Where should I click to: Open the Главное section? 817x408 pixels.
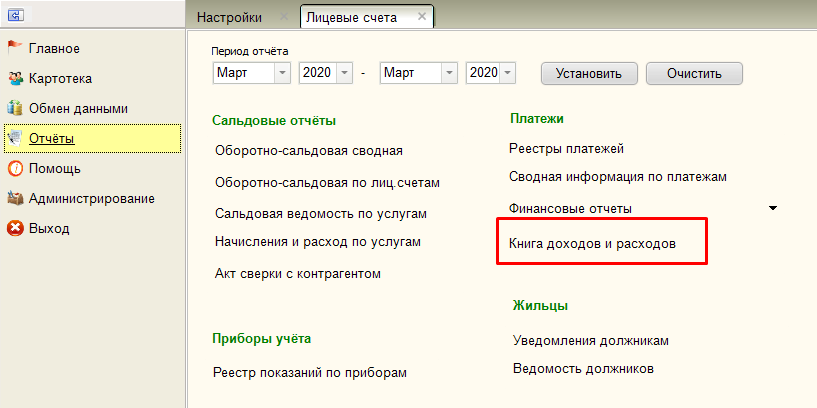[x=54, y=48]
